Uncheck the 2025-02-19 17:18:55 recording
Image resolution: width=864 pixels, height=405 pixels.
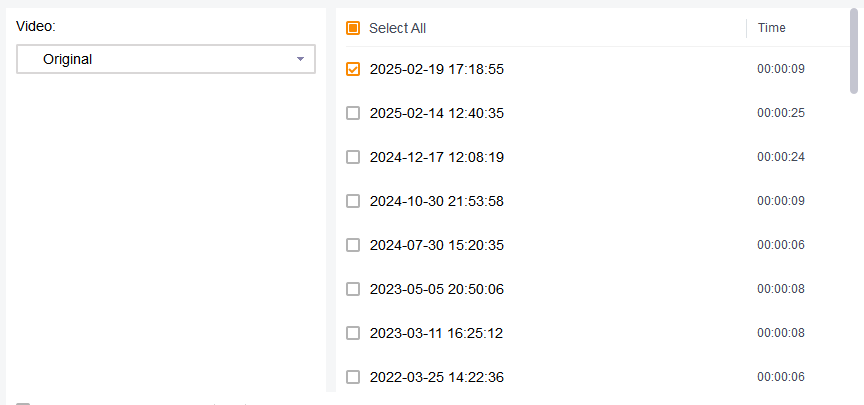pos(353,69)
